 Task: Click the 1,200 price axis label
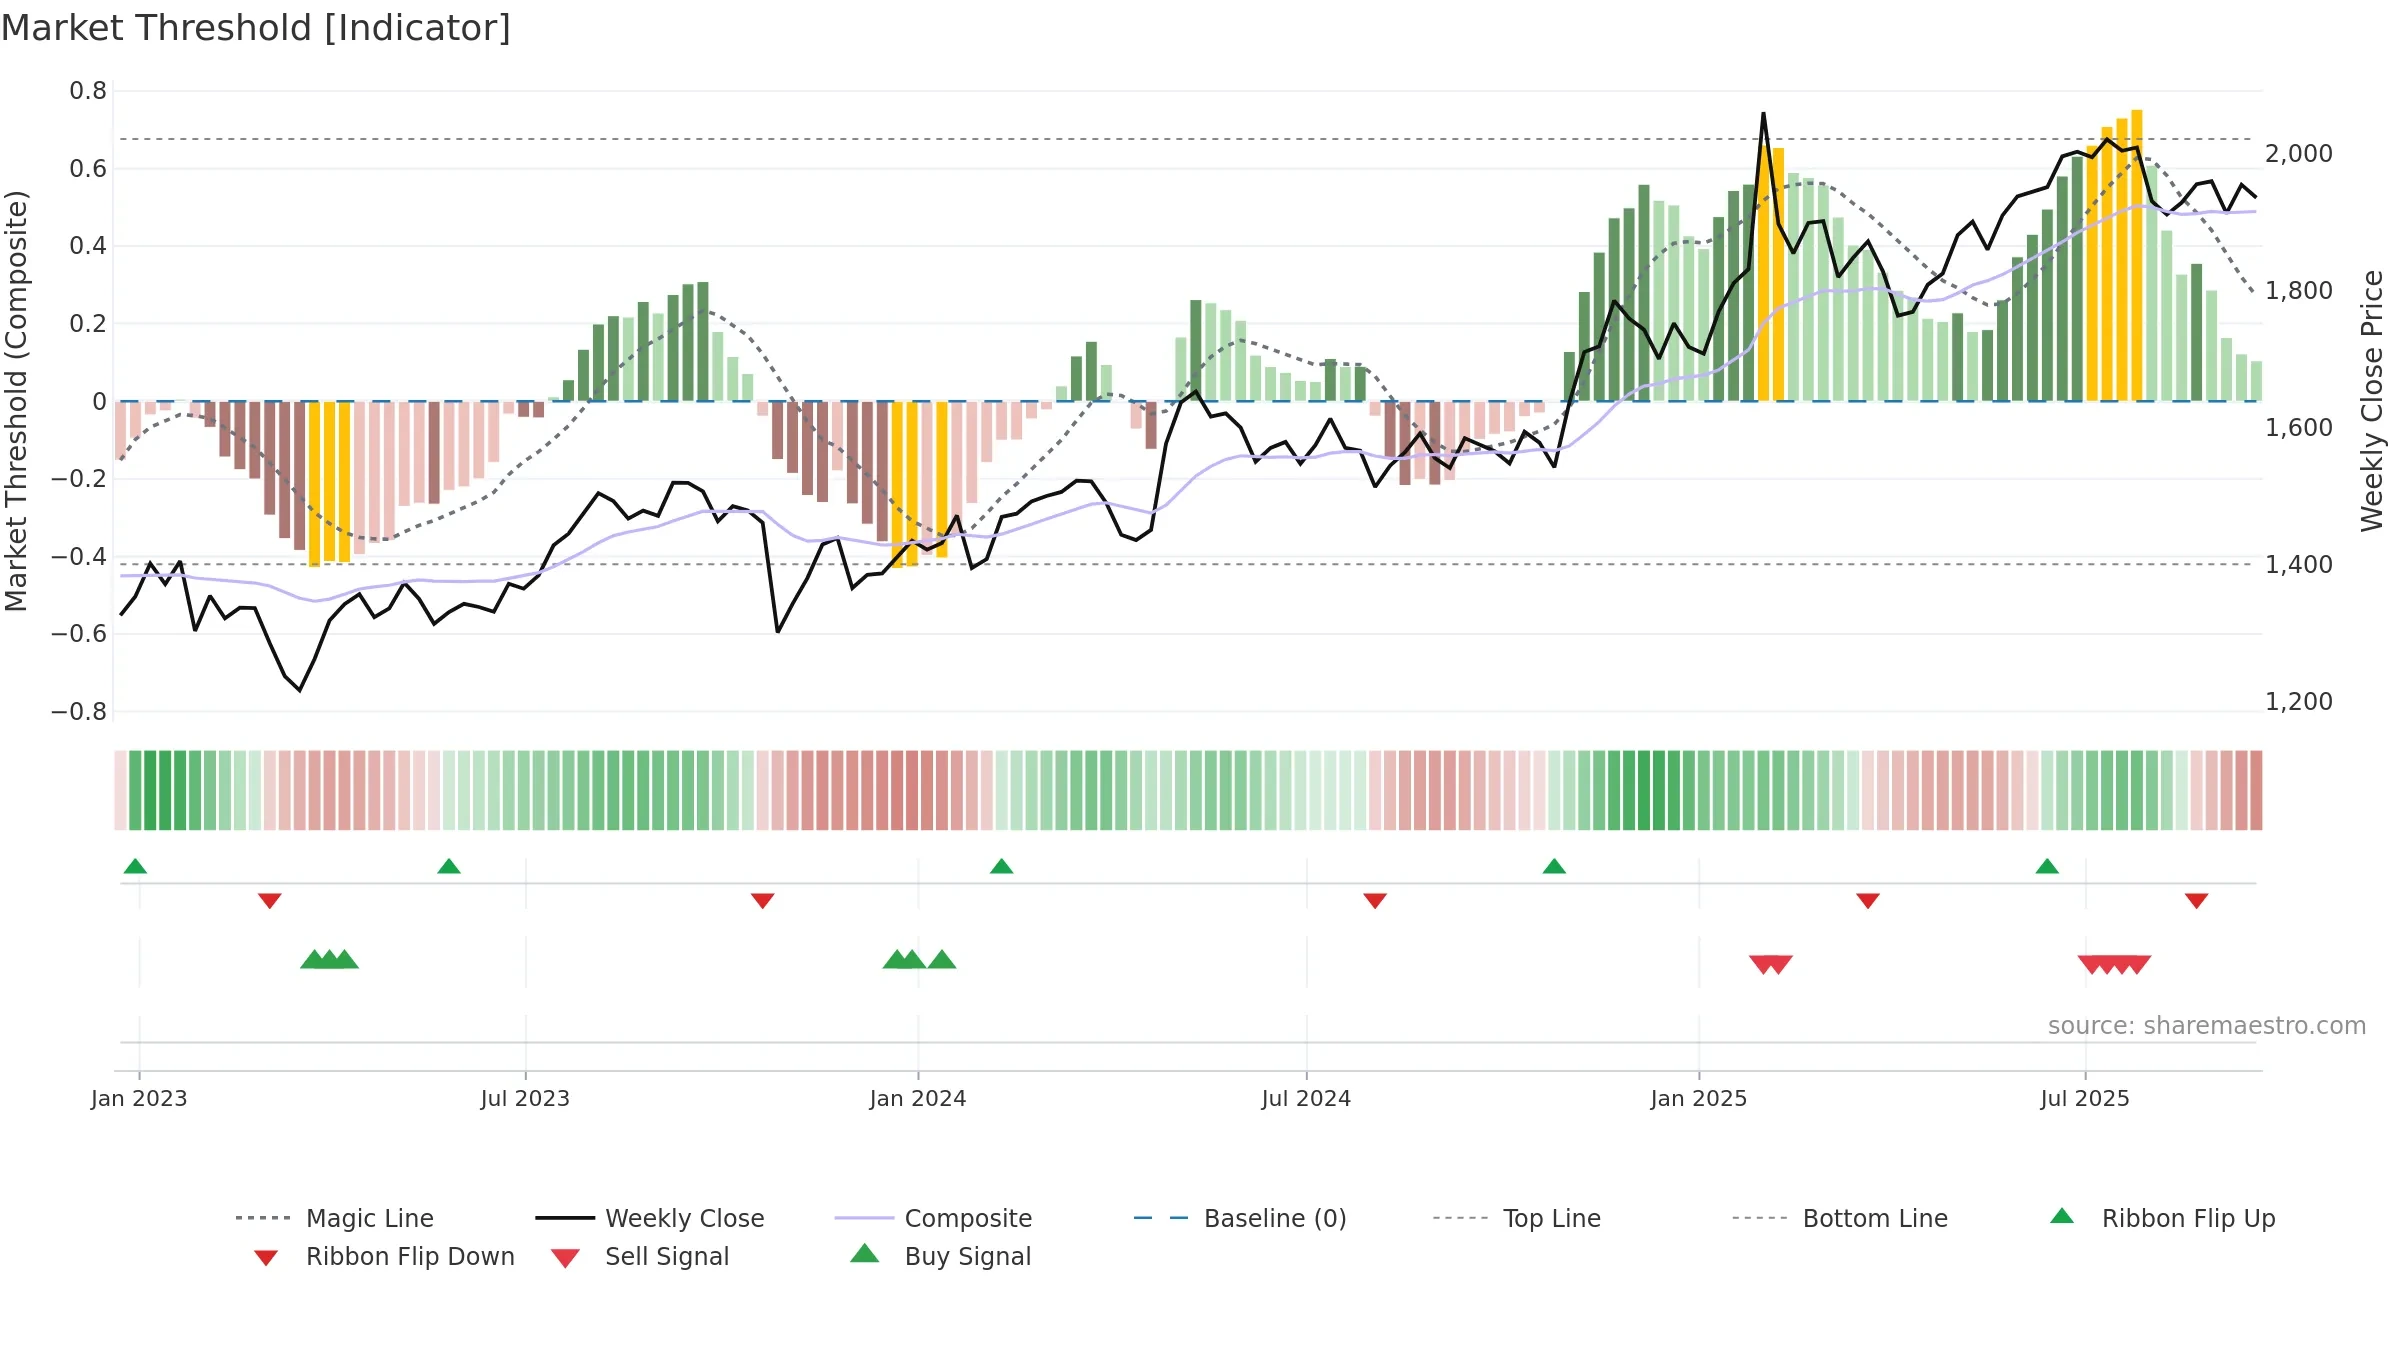pyautogui.click(x=2299, y=702)
